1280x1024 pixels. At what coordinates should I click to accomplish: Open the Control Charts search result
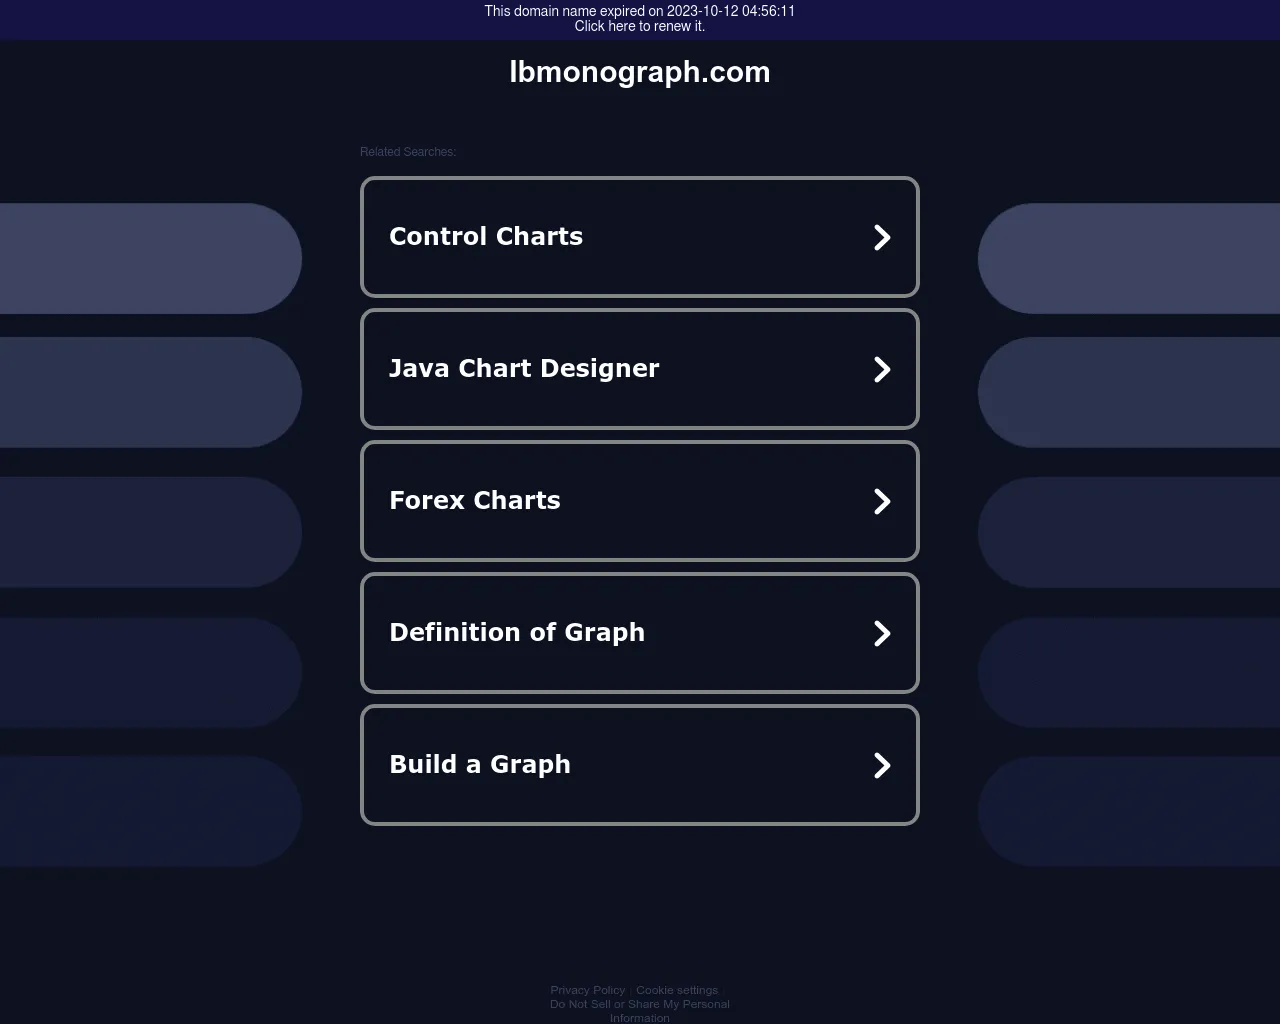pos(486,237)
